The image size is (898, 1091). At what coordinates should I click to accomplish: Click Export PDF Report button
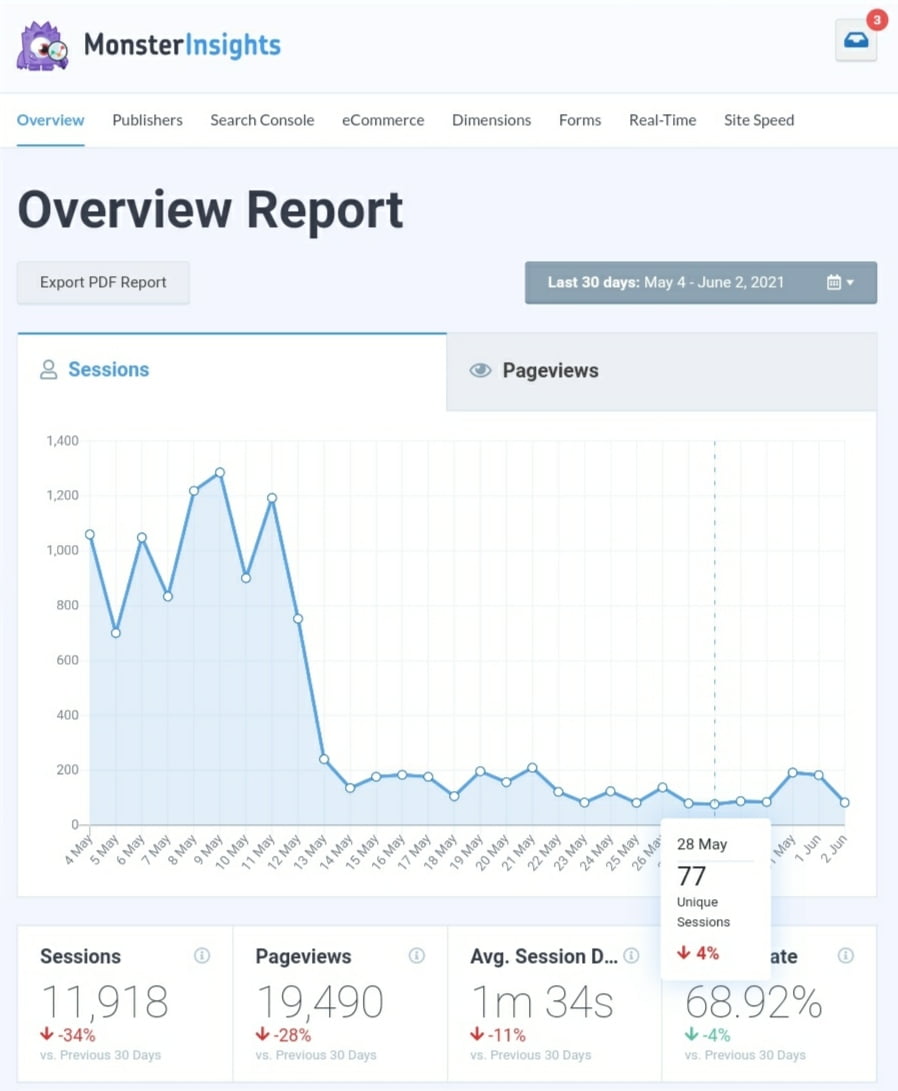click(103, 282)
